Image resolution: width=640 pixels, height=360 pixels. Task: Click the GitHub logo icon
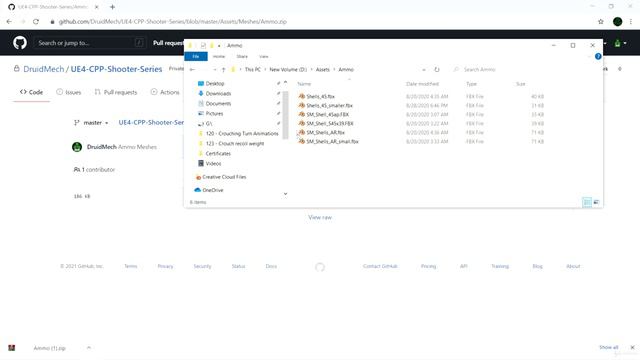click(x=20, y=42)
